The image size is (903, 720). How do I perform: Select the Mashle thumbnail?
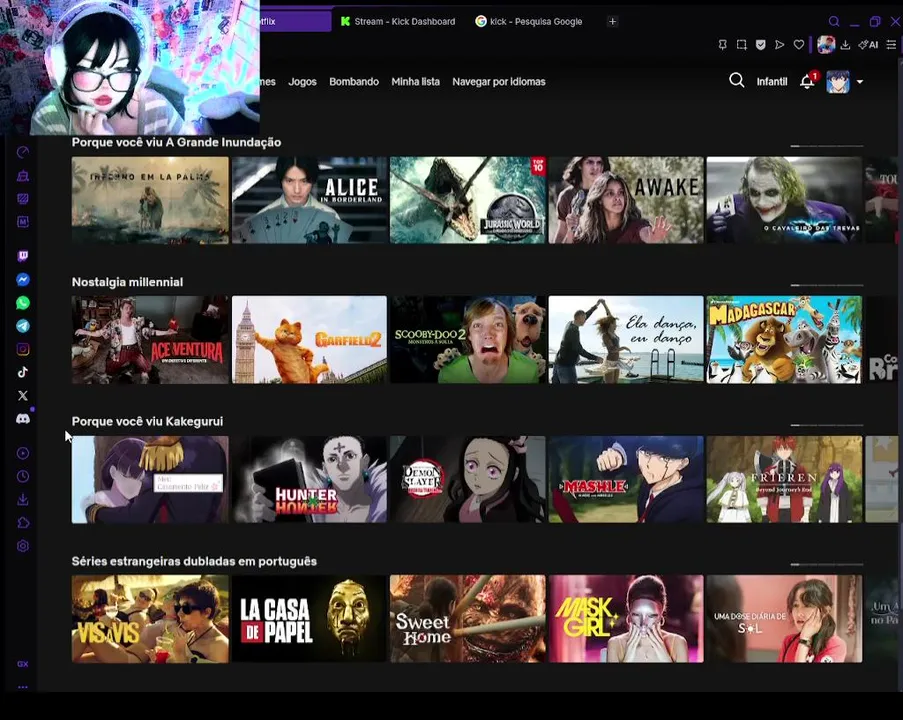626,479
